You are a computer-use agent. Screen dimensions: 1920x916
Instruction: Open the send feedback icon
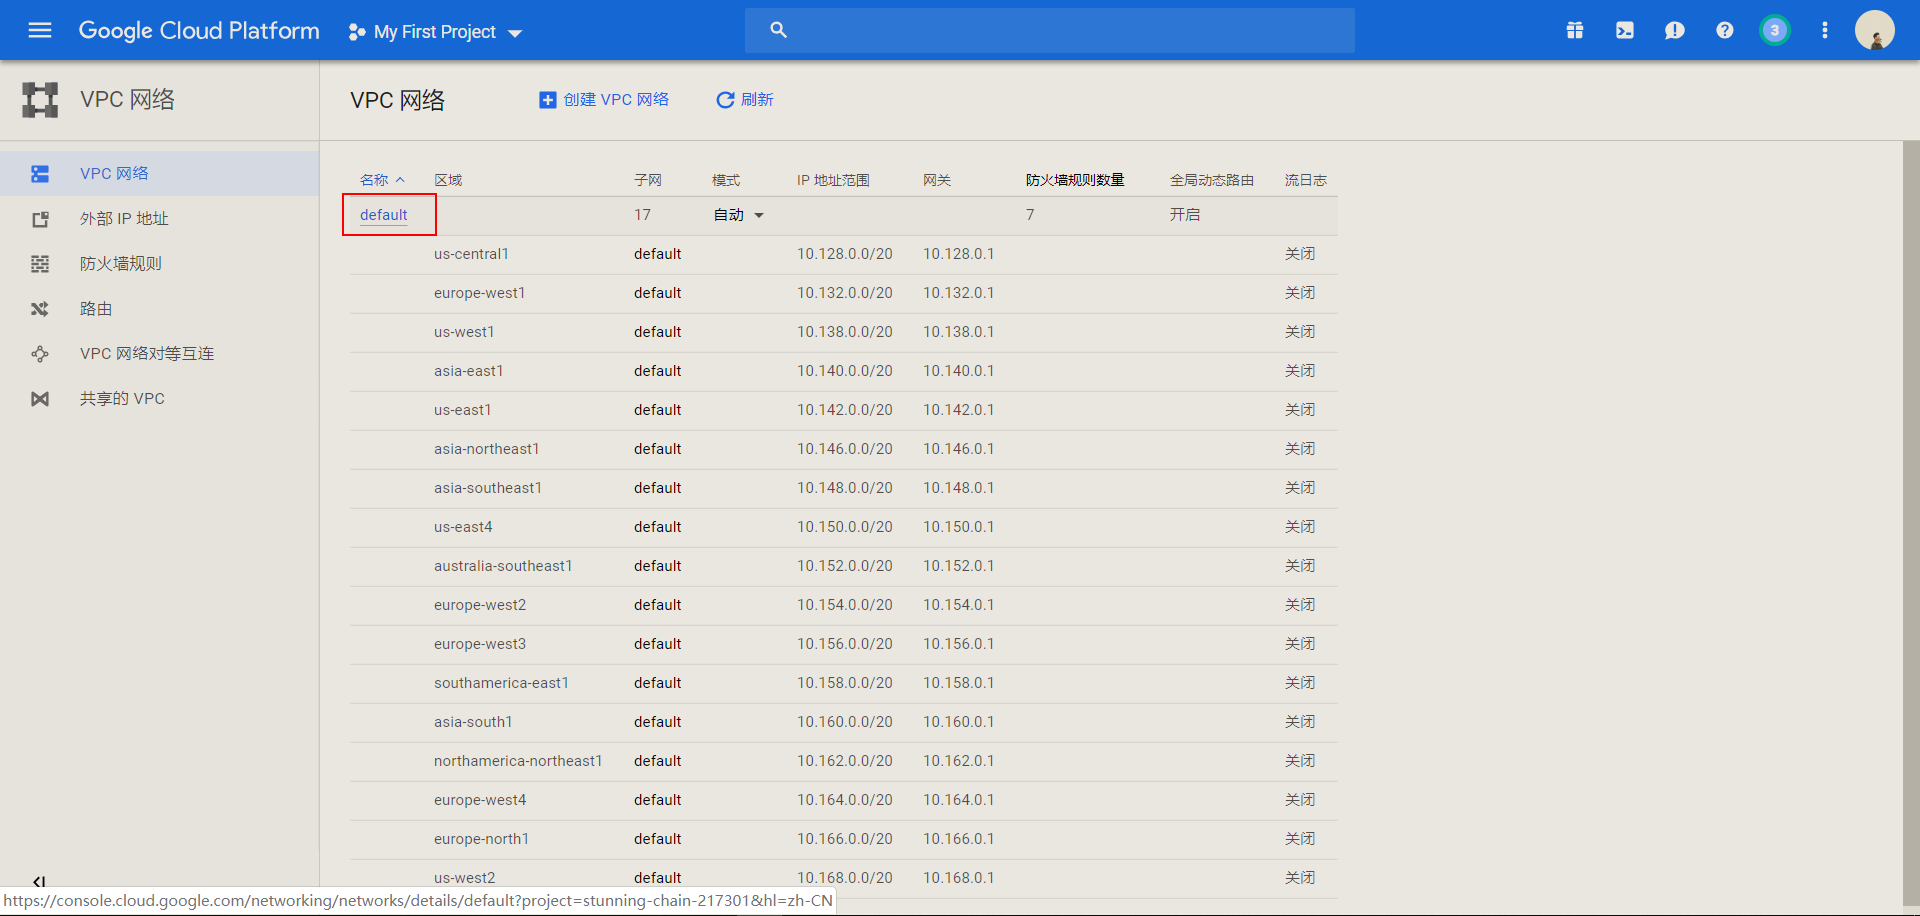(x=1675, y=30)
